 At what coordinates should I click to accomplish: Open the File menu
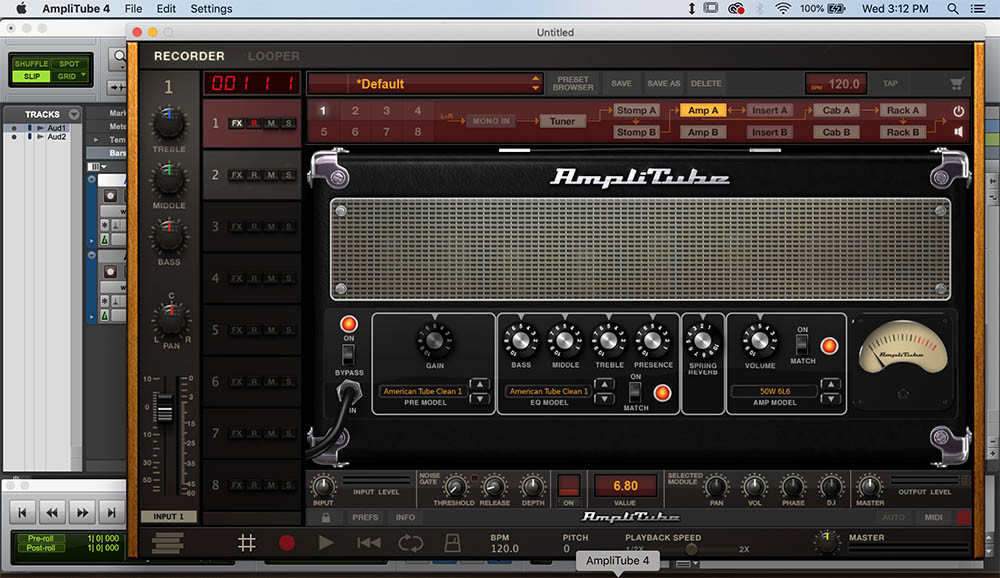[x=133, y=8]
